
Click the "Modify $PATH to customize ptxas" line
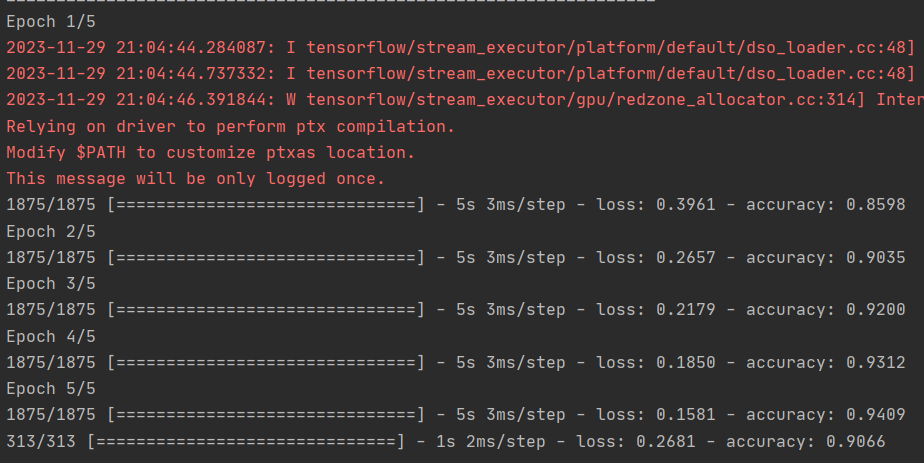[x=210, y=153]
